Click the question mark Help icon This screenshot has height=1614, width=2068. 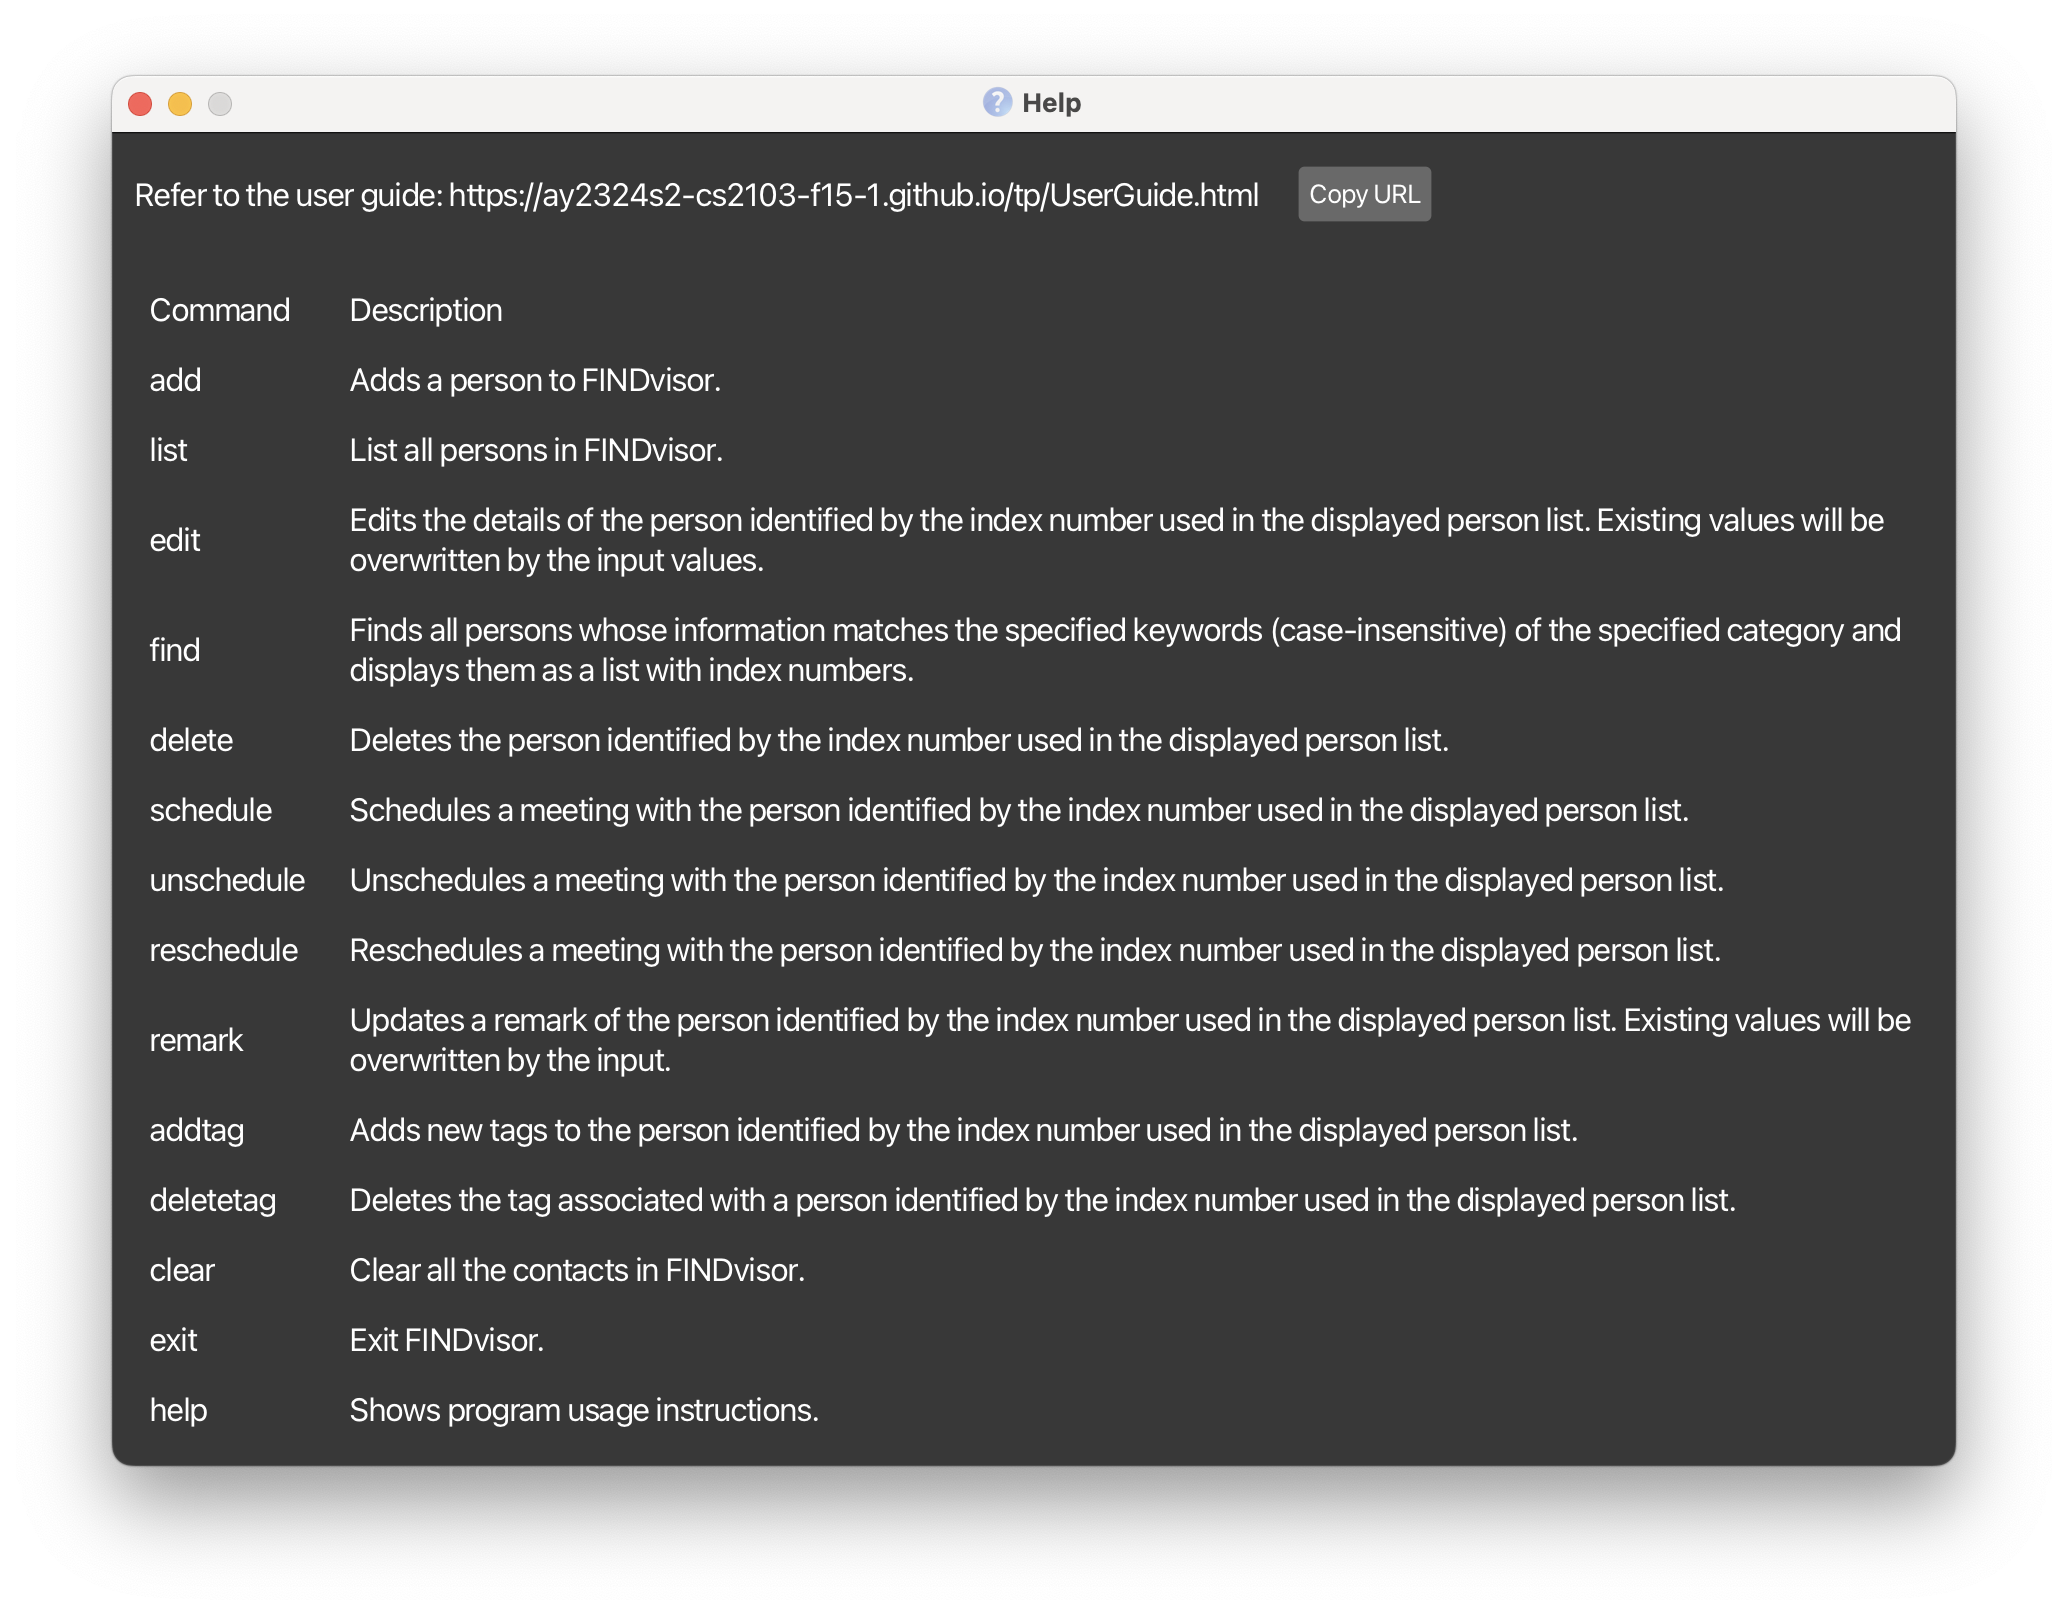pos(996,102)
